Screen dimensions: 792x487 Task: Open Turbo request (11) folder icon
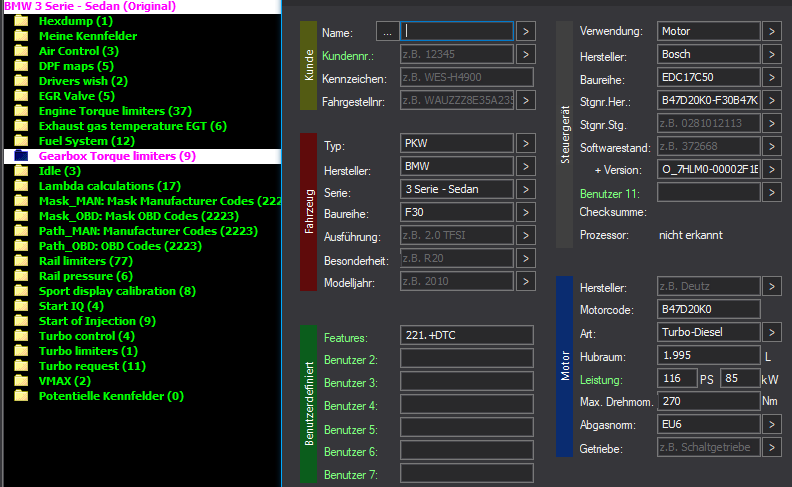[21, 366]
